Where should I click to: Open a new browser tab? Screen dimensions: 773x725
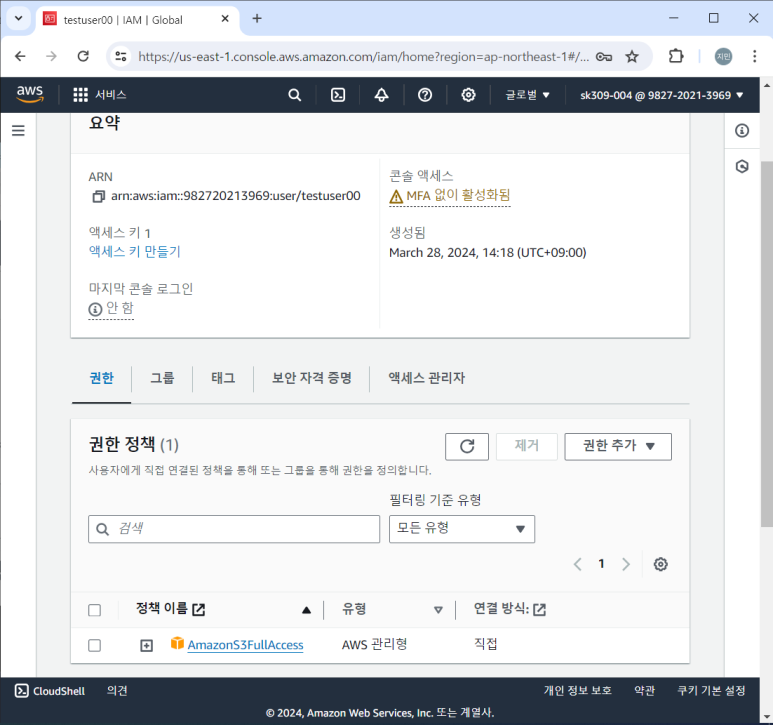257,19
